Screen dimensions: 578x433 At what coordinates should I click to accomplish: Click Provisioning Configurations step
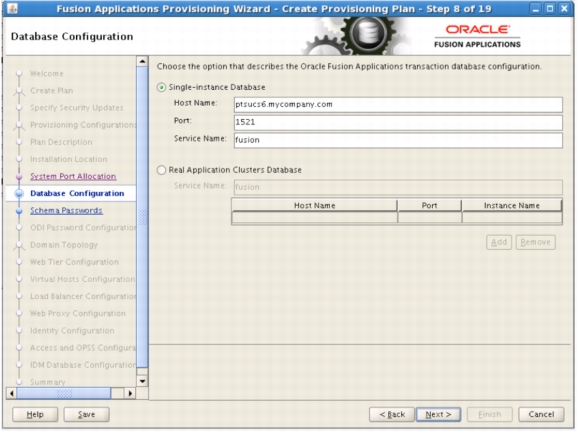[x=83, y=125]
